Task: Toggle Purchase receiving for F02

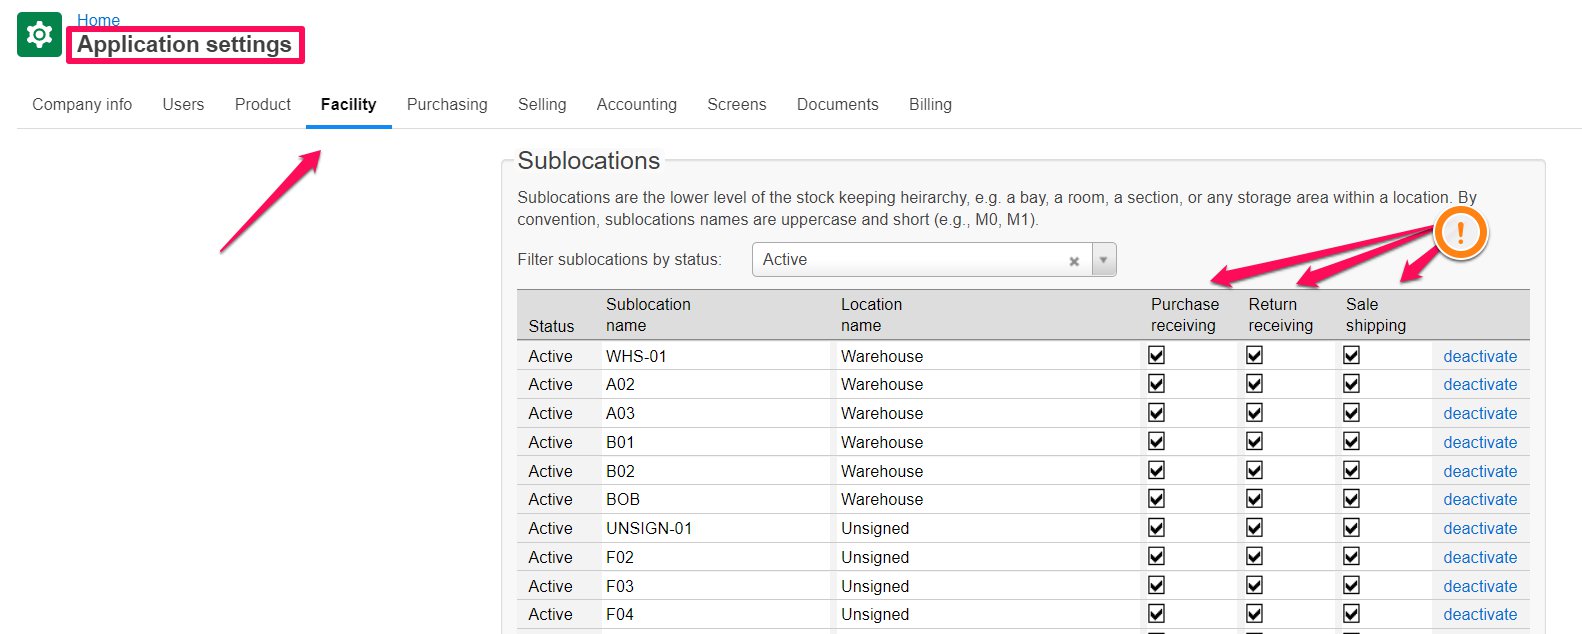Action: [1157, 556]
